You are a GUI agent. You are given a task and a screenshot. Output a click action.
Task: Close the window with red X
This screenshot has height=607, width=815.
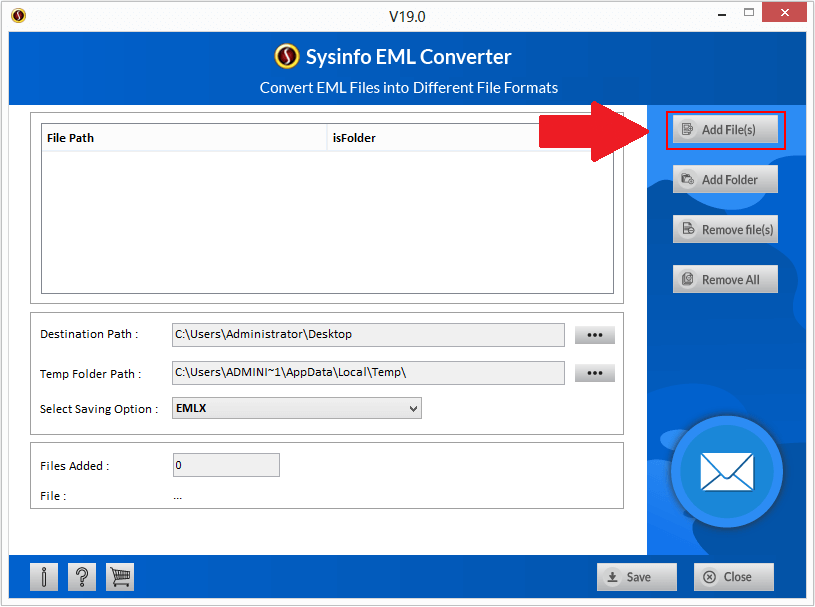click(784, 12)
